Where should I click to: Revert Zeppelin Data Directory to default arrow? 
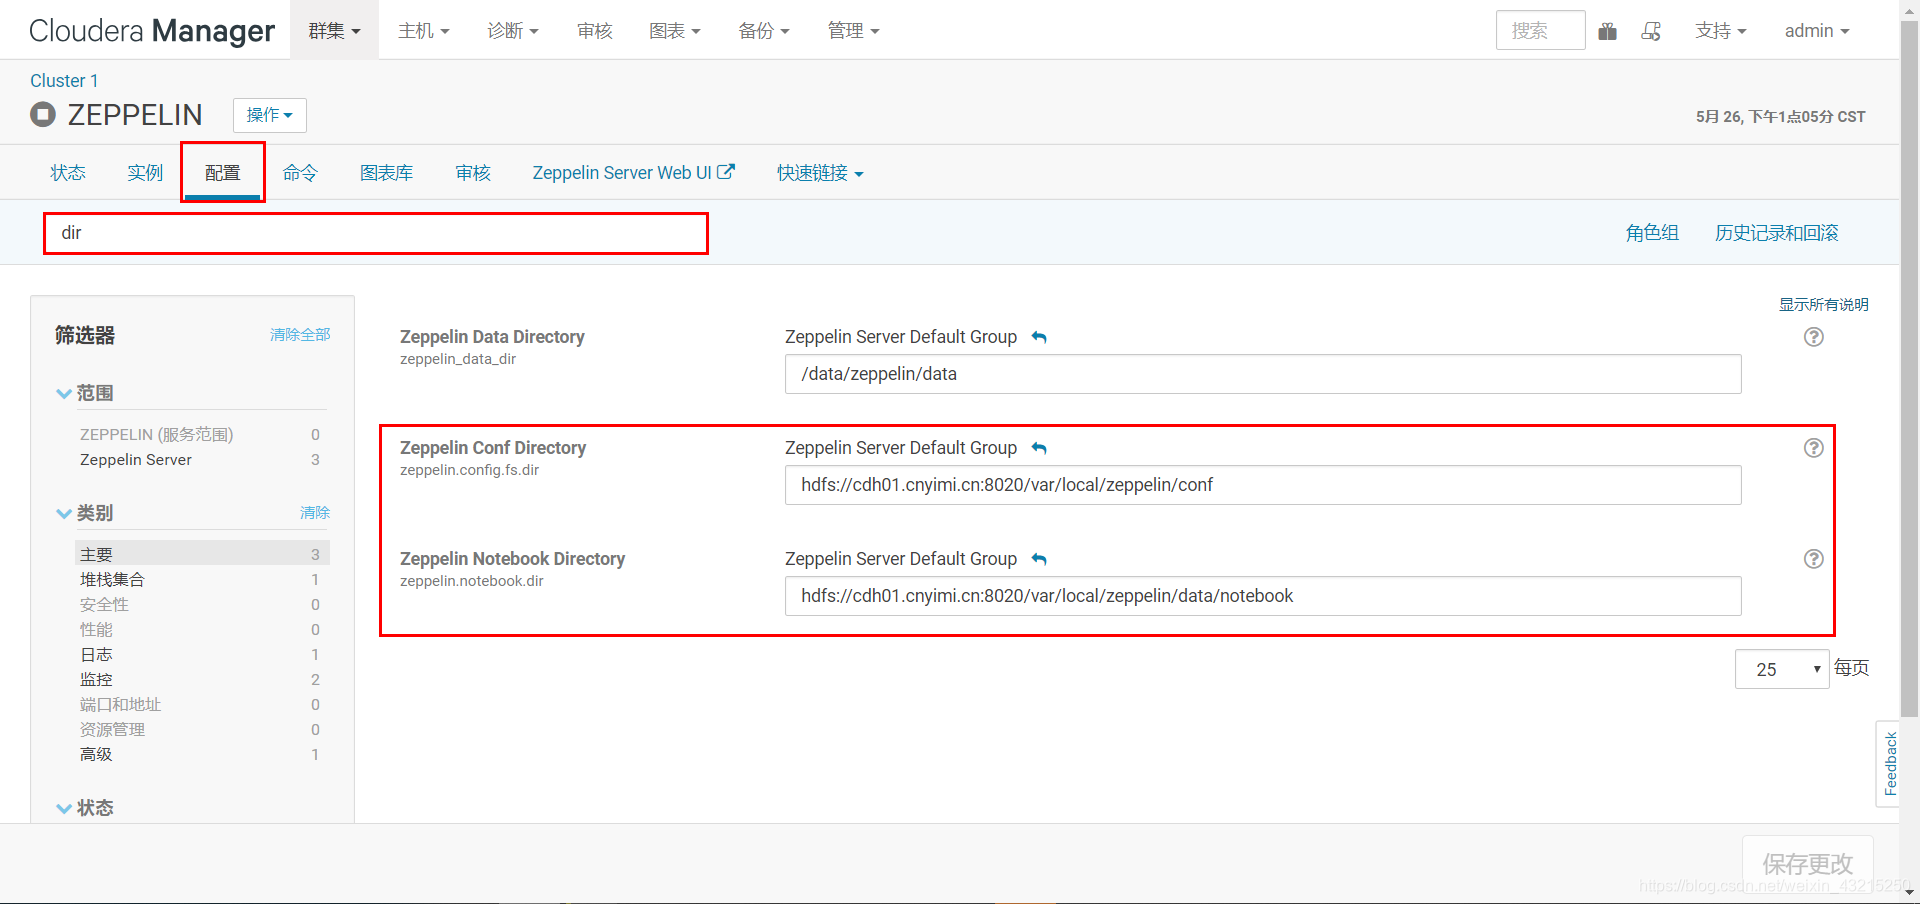pos(1039,337)
